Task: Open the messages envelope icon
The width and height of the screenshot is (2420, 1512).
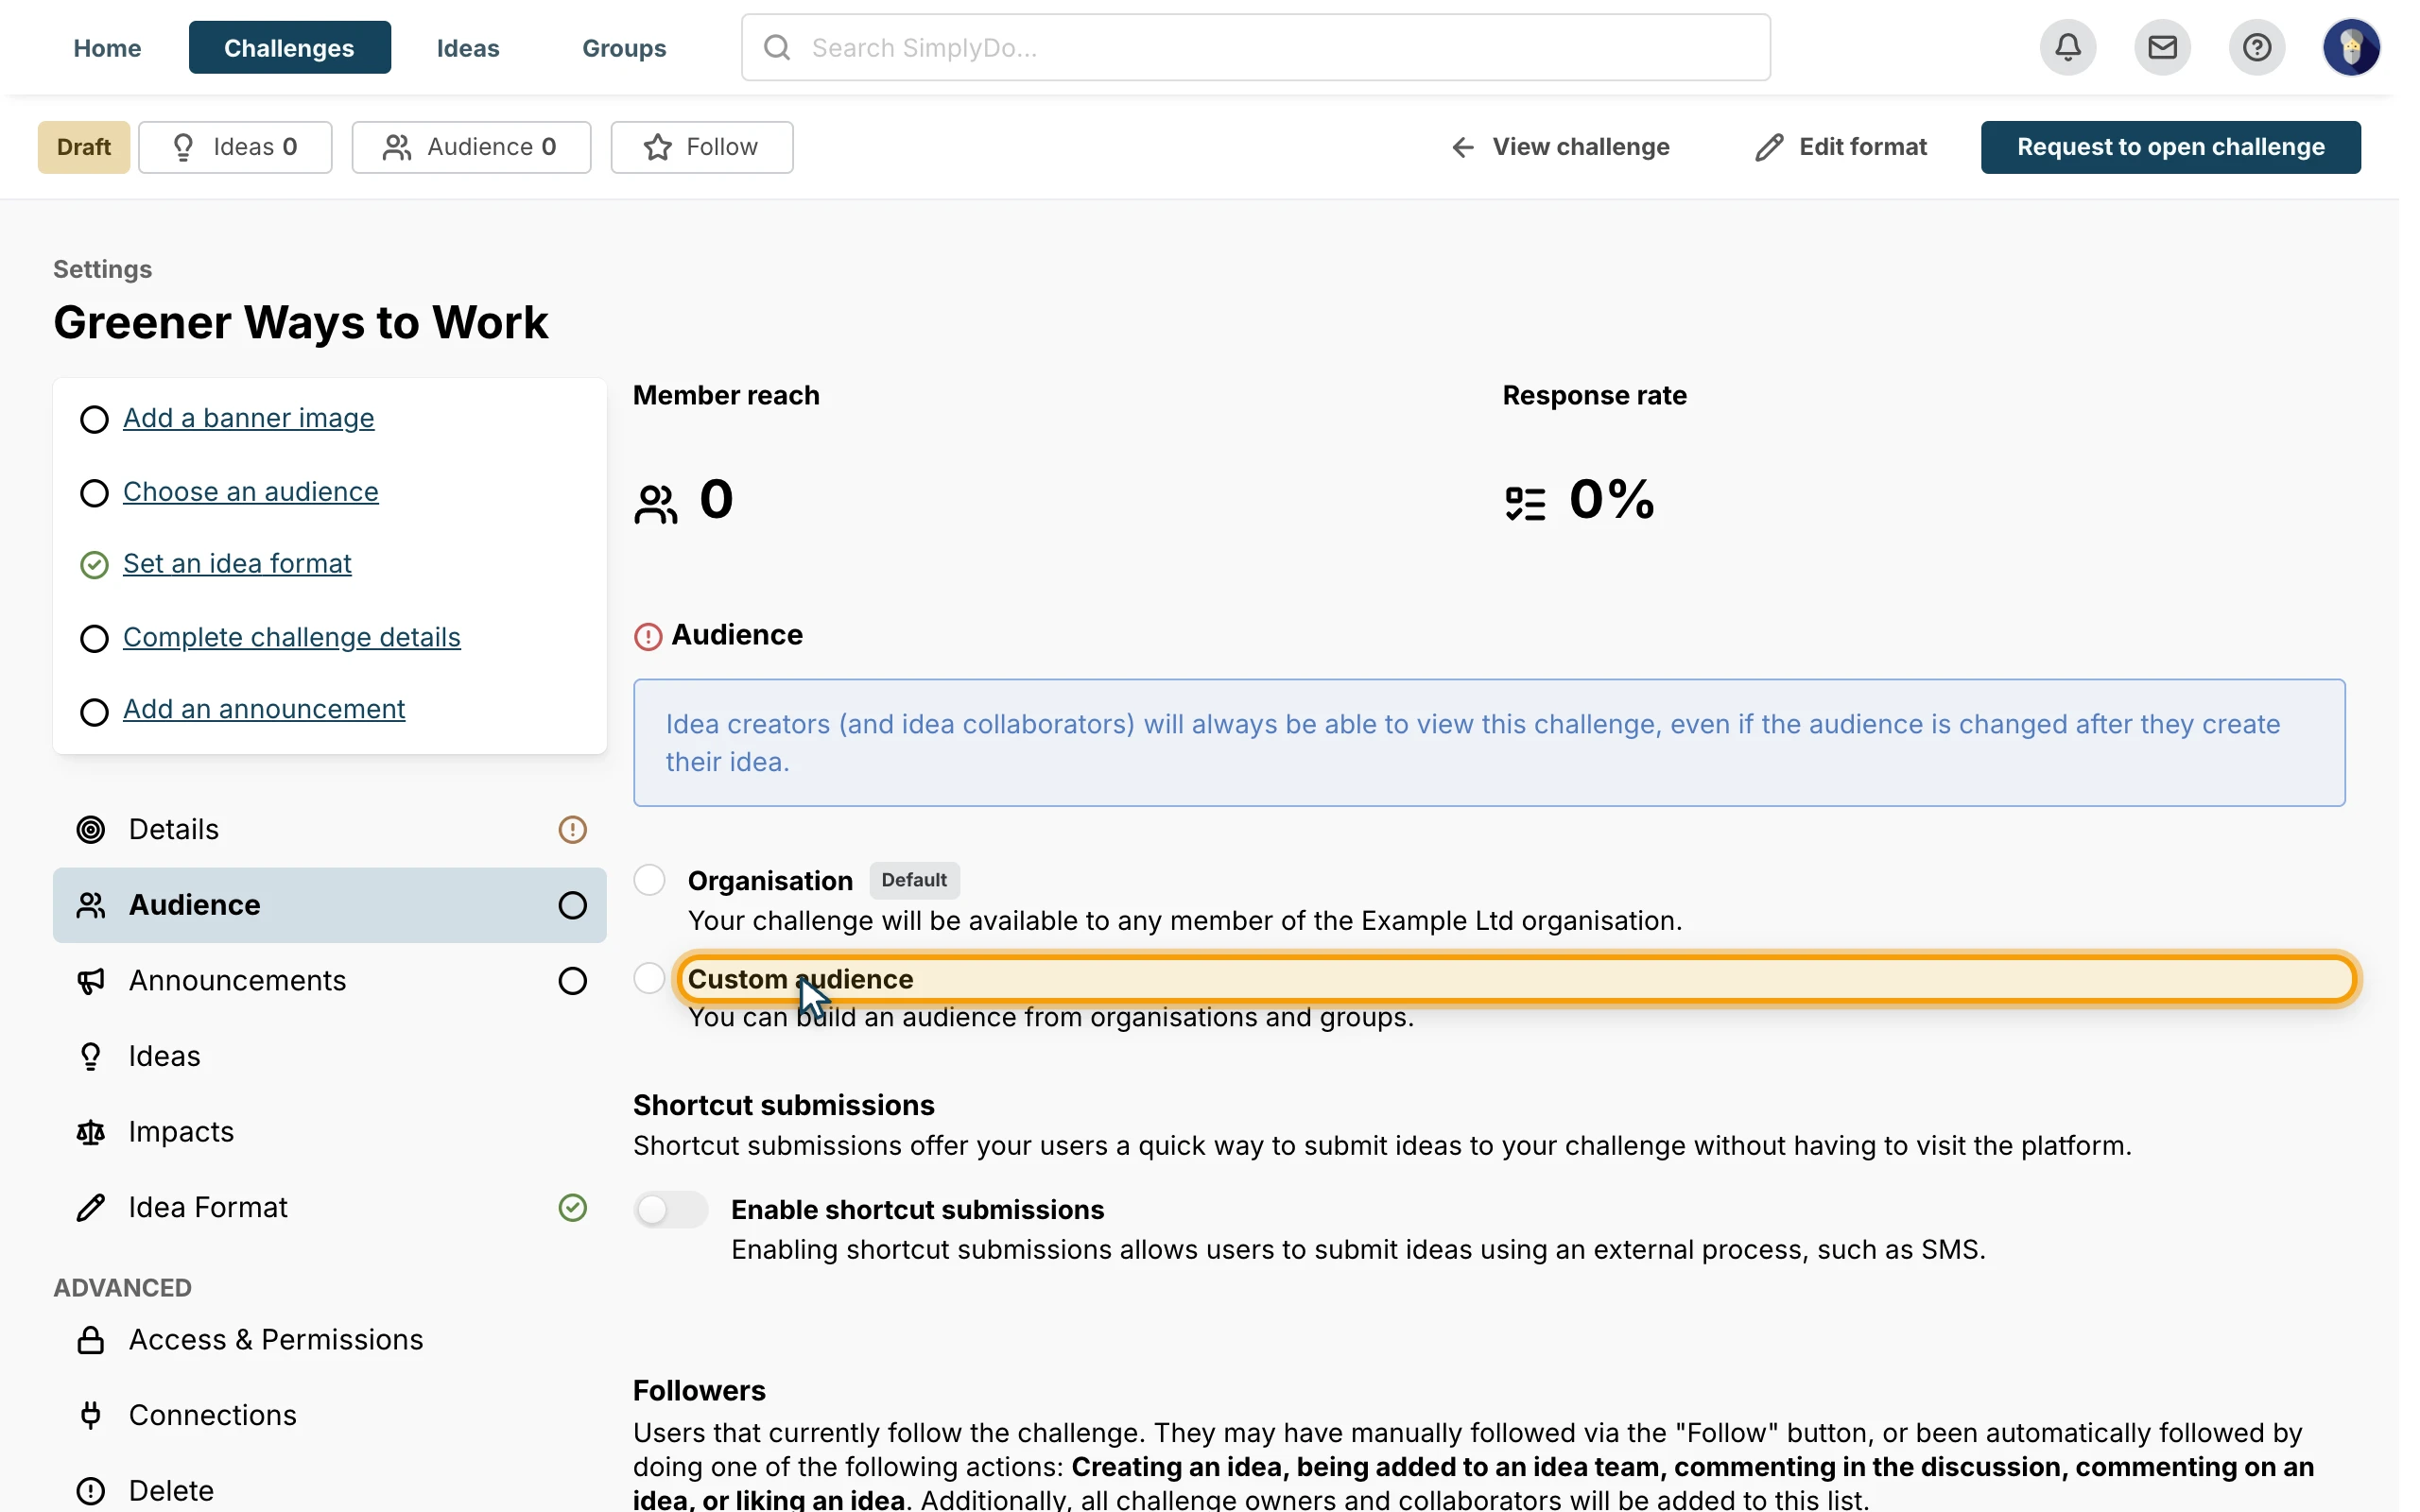Action: click(2162, 47)
